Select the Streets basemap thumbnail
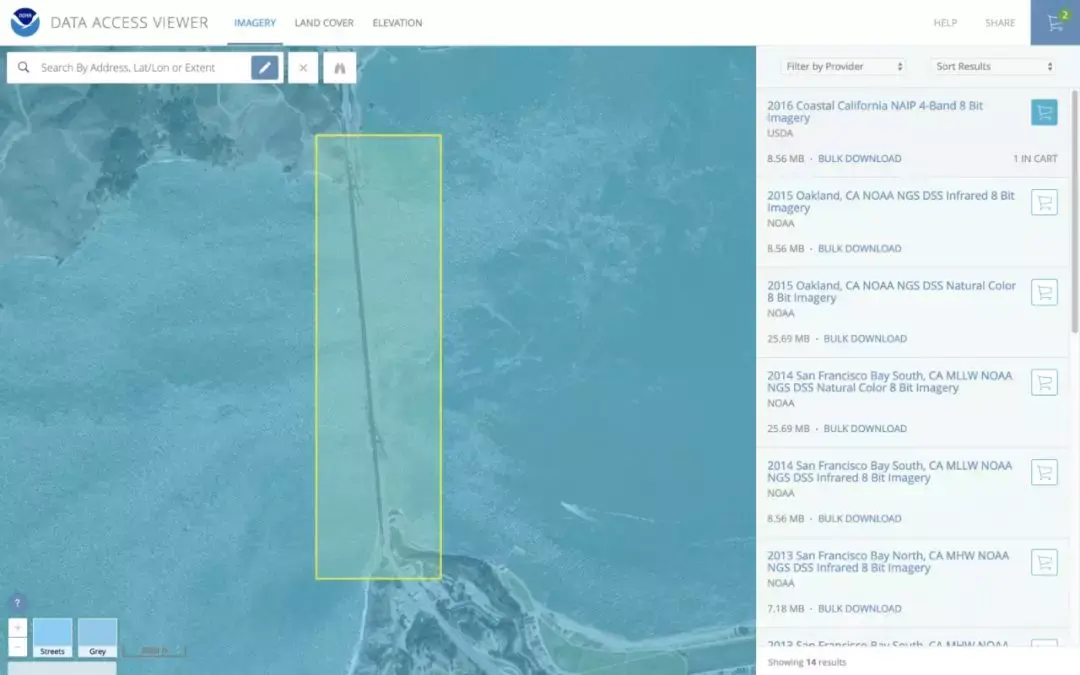Screen dimensions: 1080x675 click(x=52, y=637)
